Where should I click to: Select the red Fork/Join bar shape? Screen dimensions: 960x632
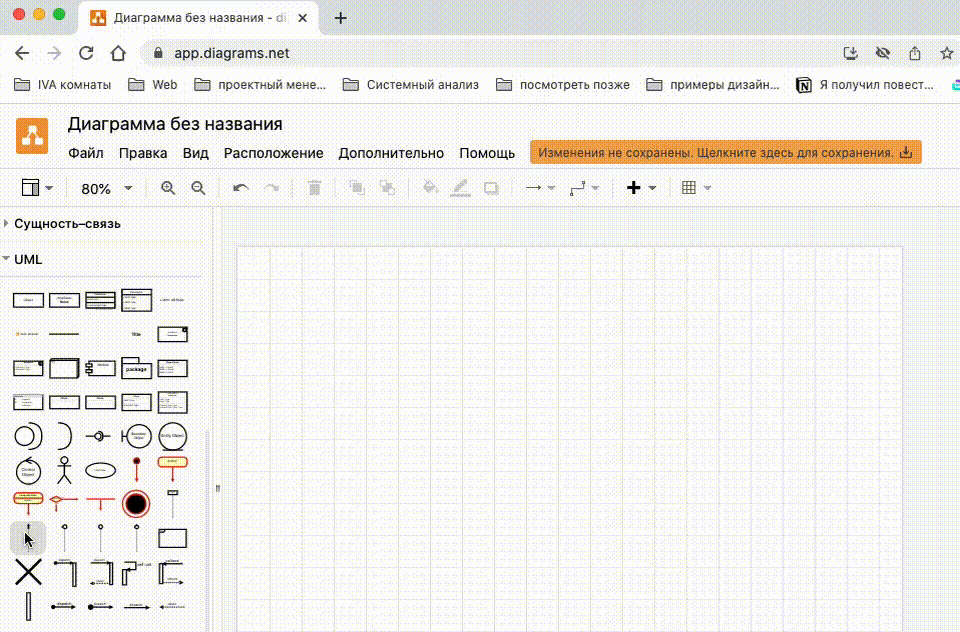(x=100, y=503)
